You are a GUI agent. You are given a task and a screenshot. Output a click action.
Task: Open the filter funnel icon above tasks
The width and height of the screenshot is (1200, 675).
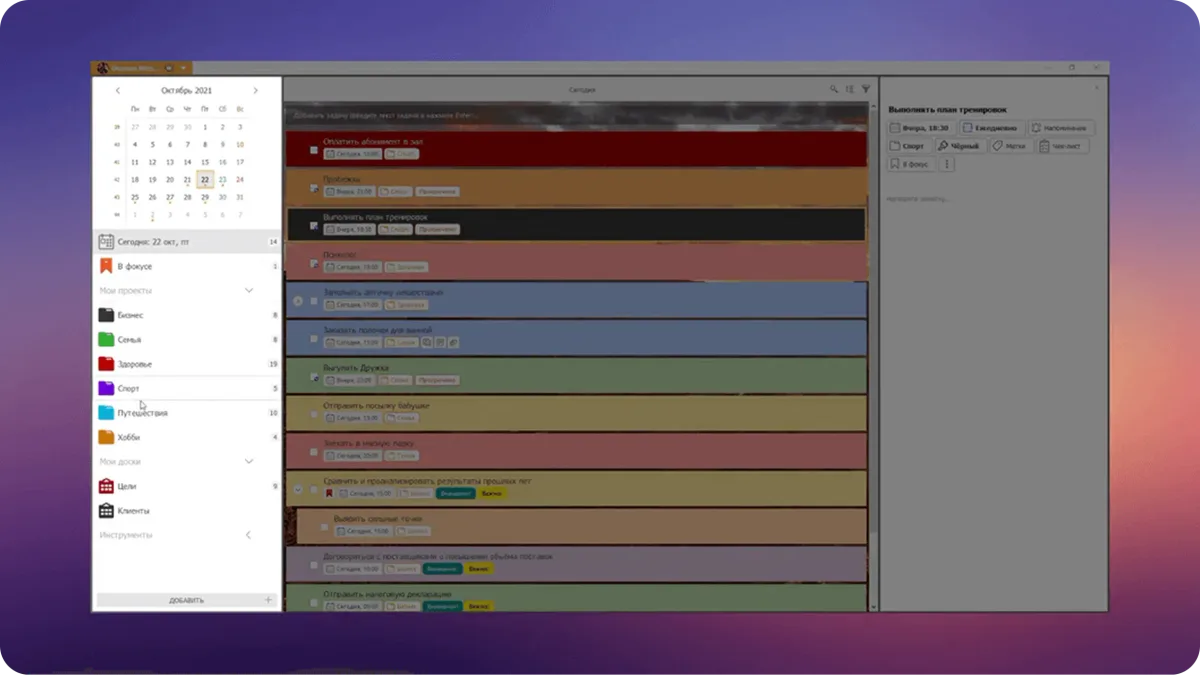pos(866,89)
